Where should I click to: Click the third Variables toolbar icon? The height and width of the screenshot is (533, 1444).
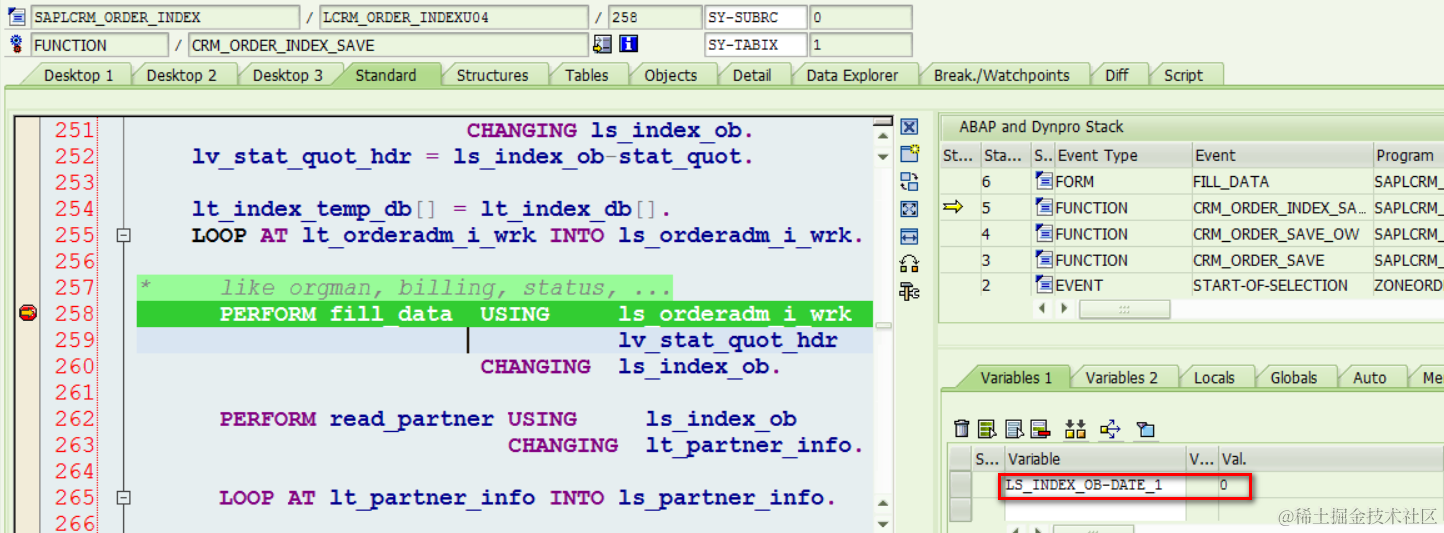tap(1014, 429)
